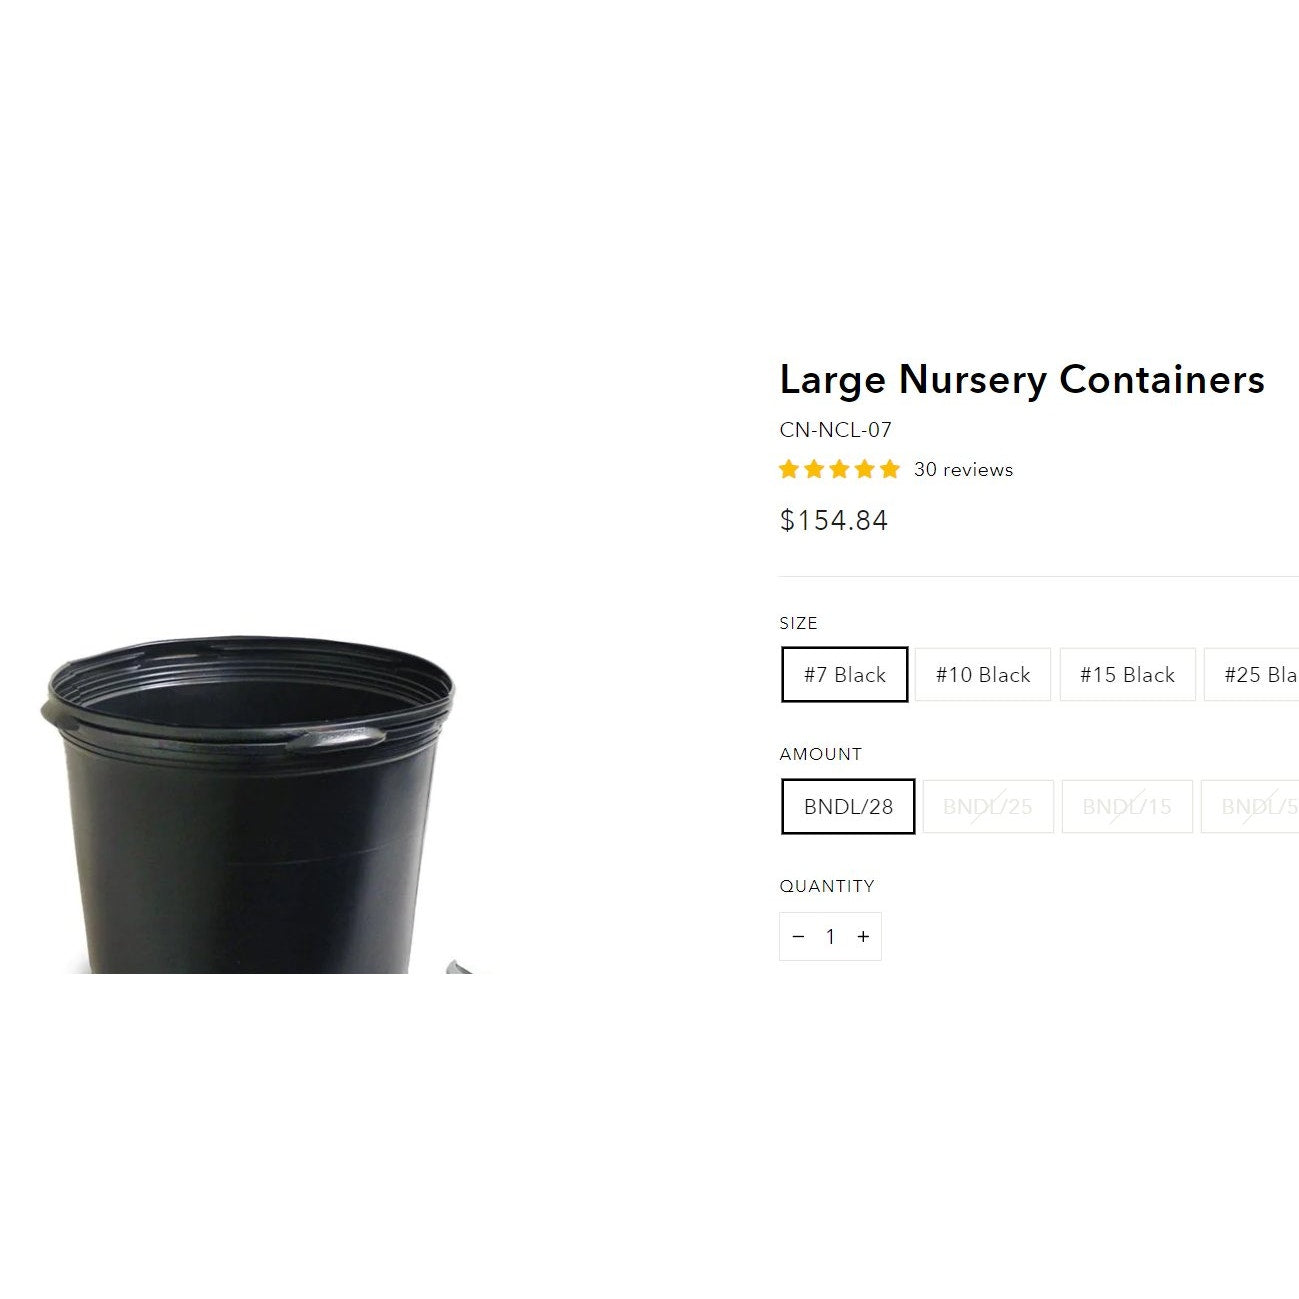The image size is (1299, 1299).
Task: Click the $154.84 price text
Action: (834, 520)
